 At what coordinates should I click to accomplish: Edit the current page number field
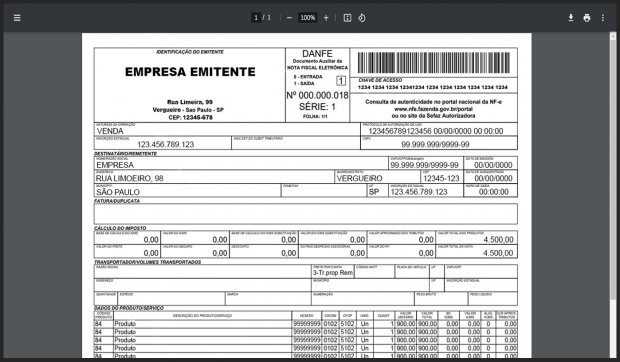coord(256,18)
